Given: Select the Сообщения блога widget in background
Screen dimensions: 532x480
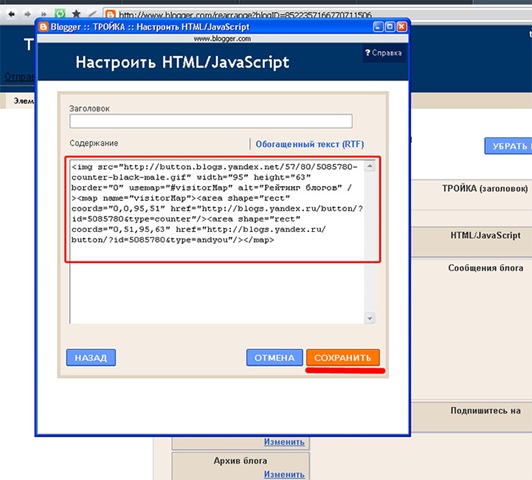Looking at the screenshot, I should pyautogui.click(x=472, y=328).
